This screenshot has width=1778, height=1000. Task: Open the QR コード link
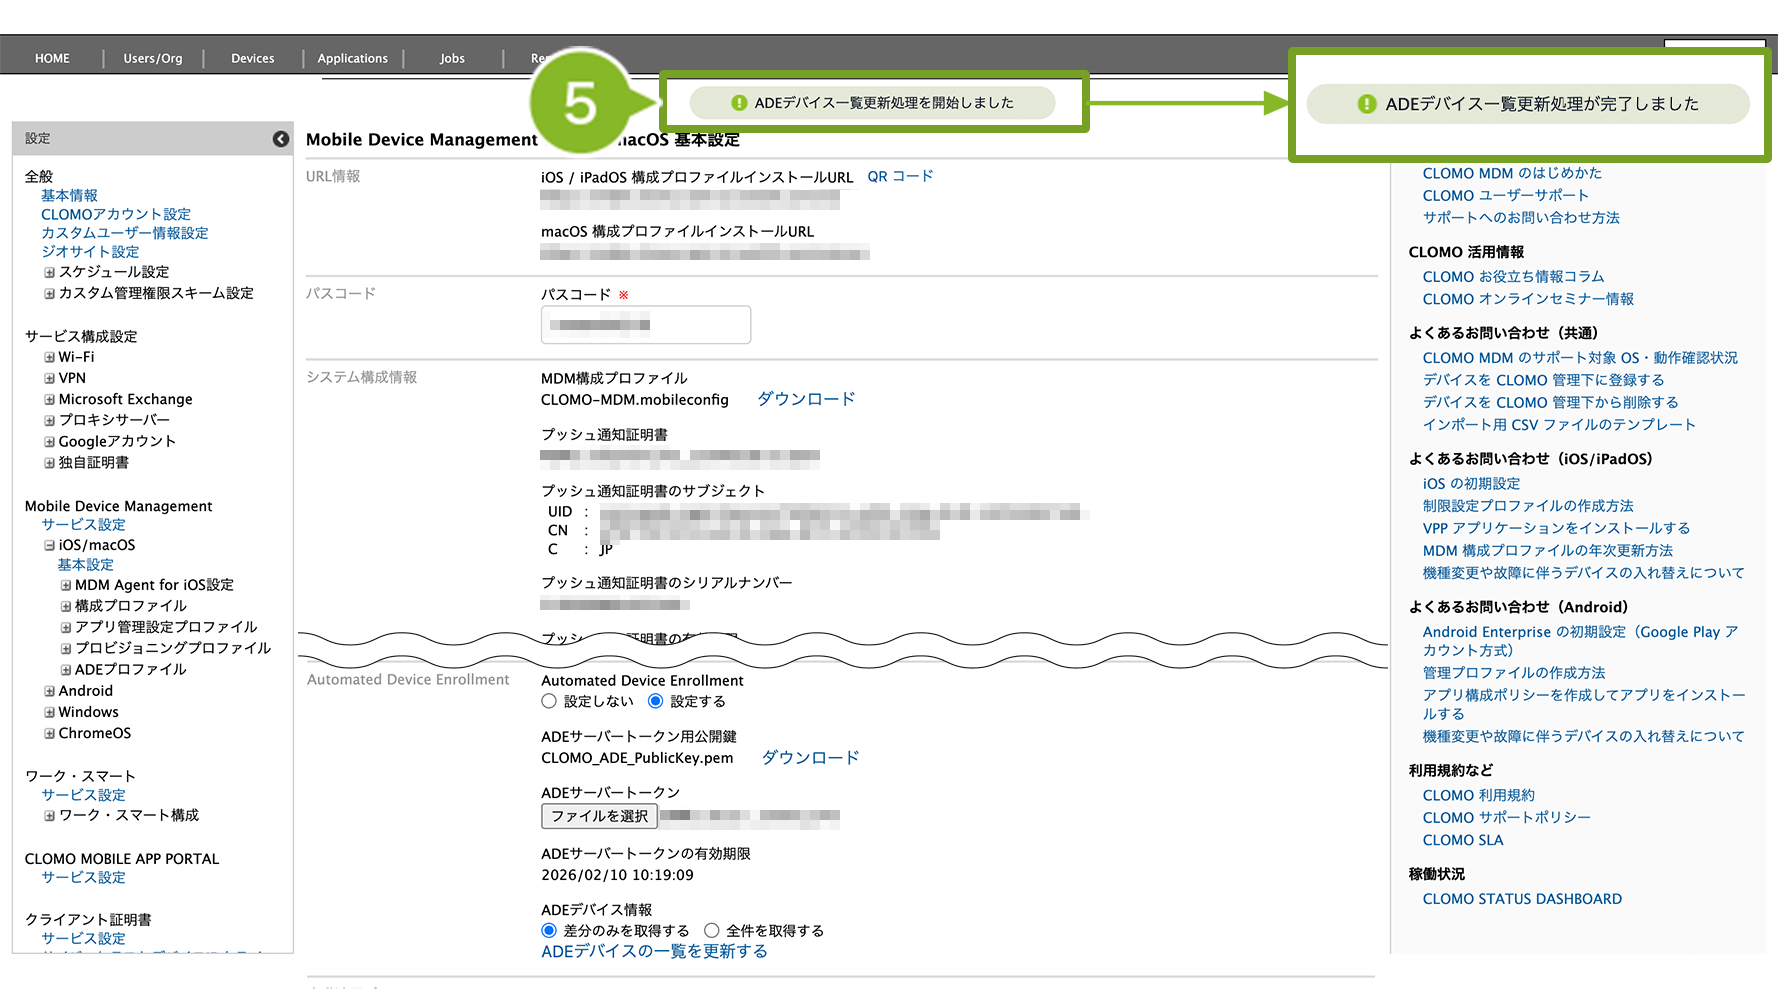click(x=899, y=176)
